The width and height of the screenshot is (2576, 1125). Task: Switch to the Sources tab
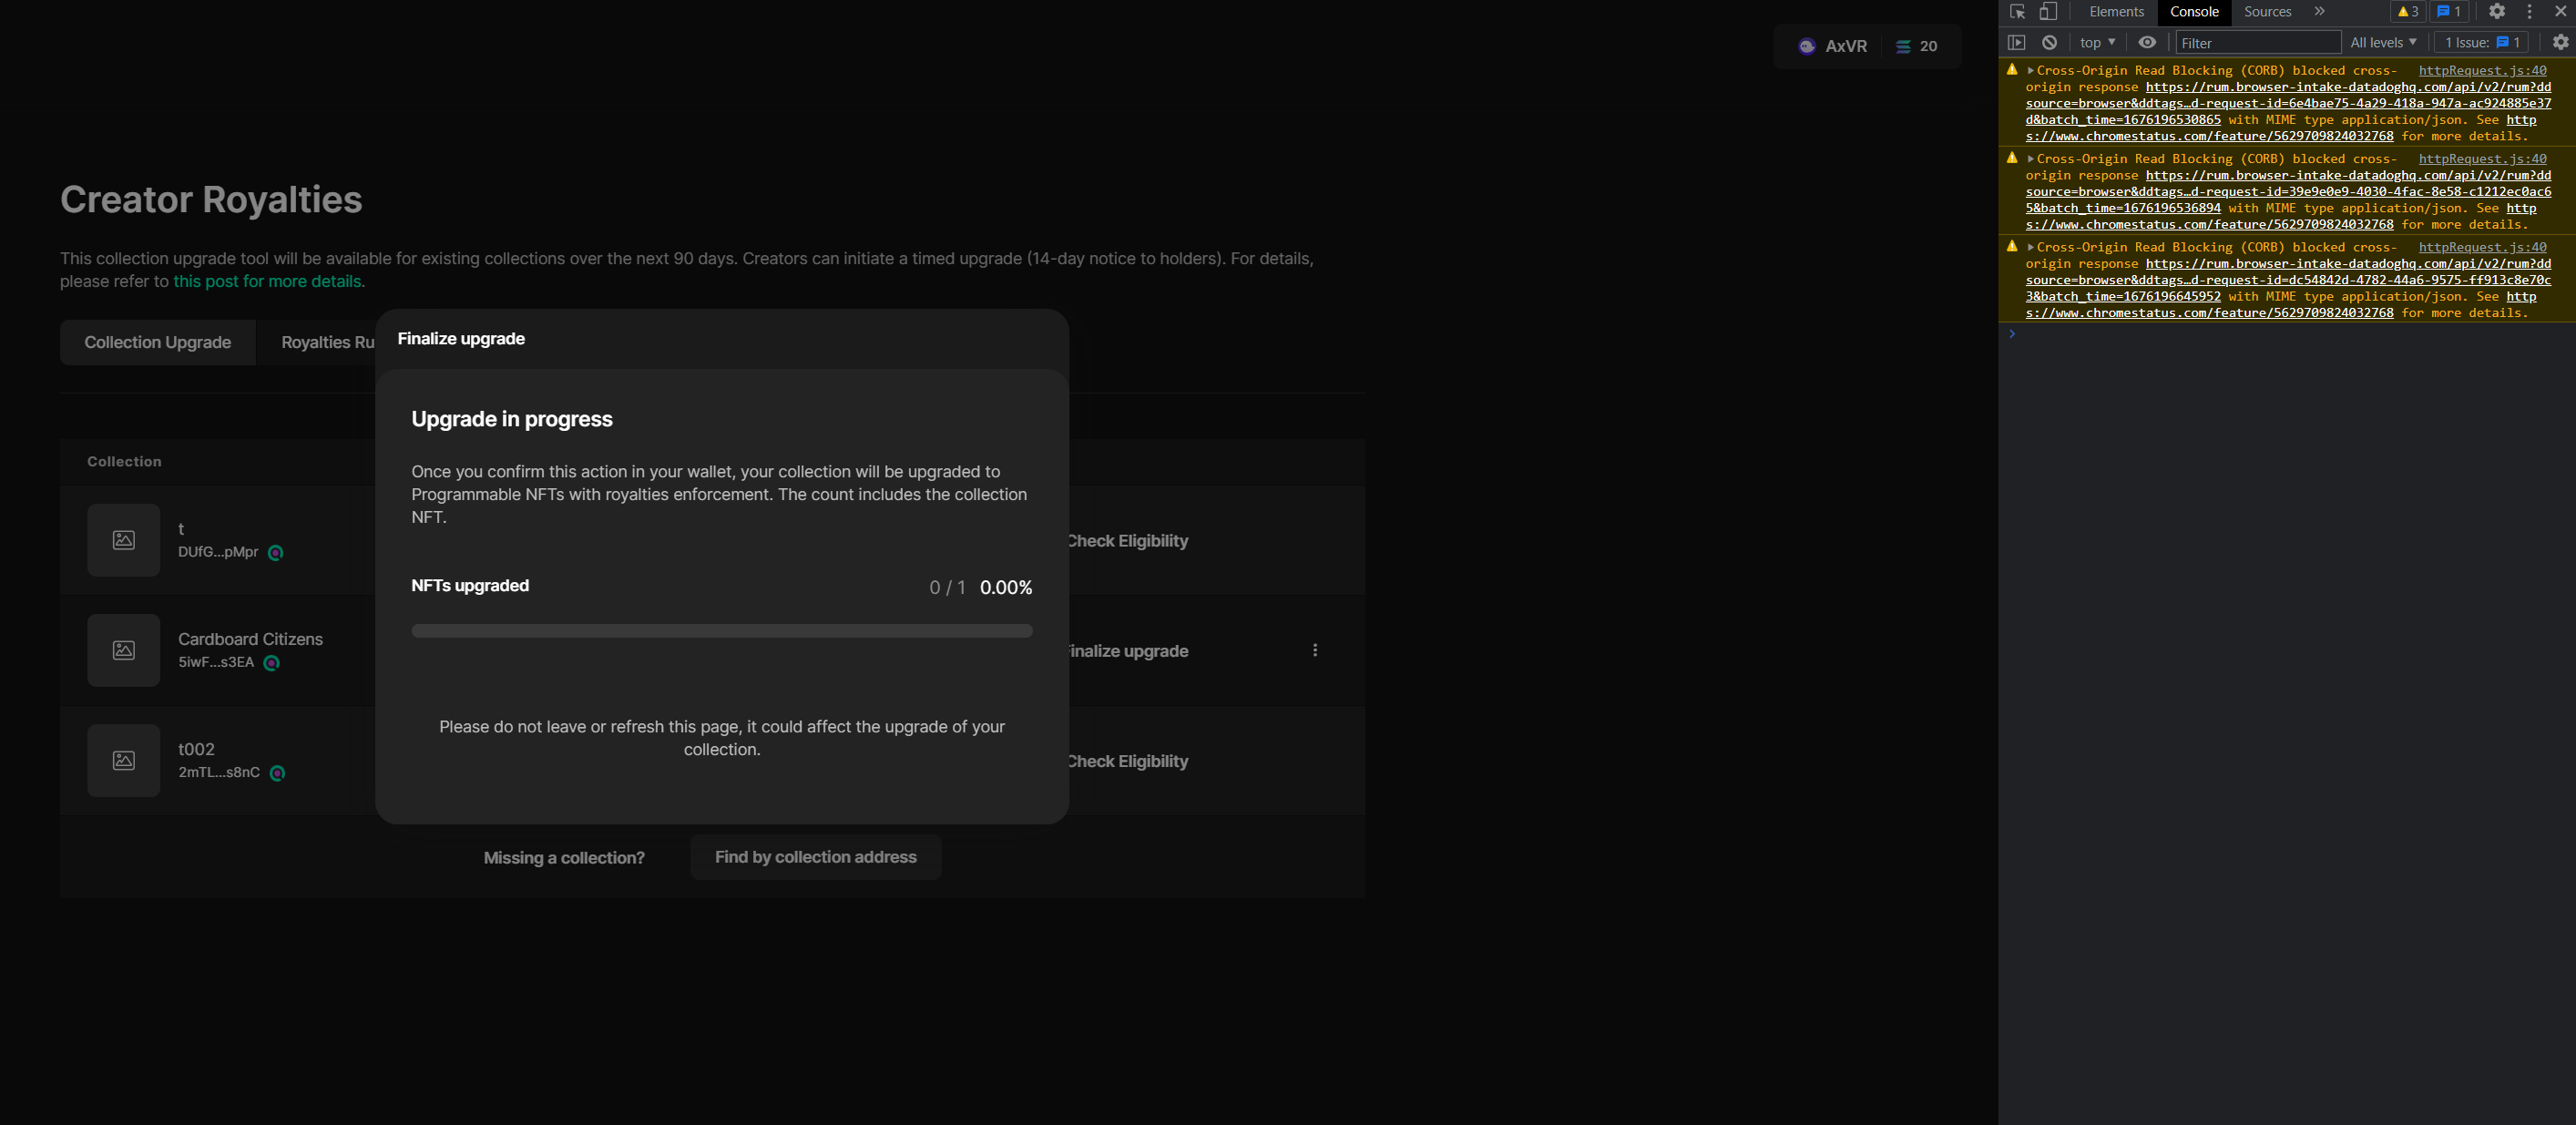[2266, 12]
